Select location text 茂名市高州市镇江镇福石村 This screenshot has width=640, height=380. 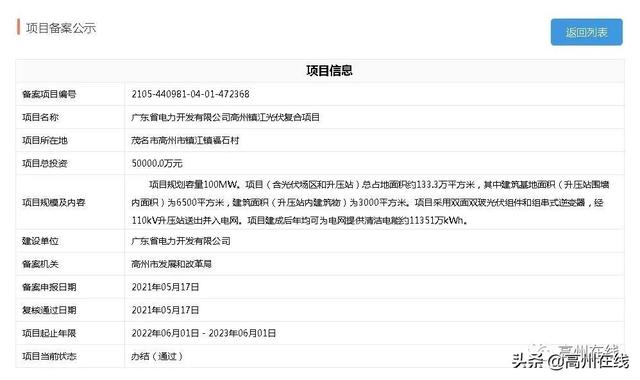tap(185, 140)
